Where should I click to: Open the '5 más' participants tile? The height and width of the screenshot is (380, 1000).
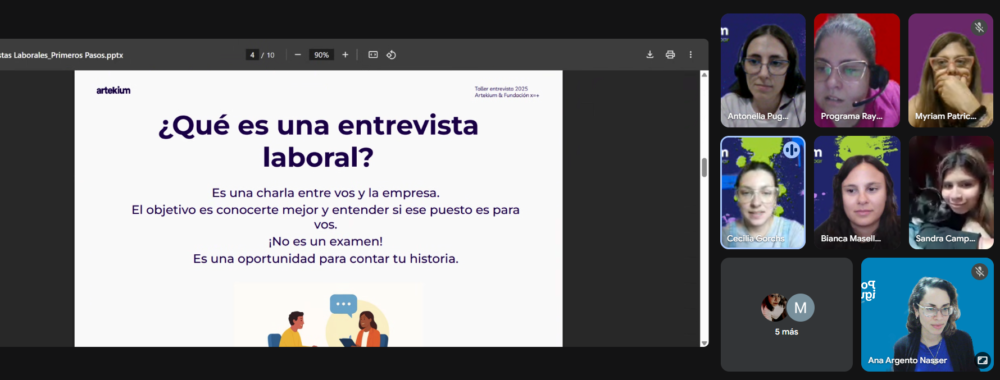pyautogui.click(x=786, y=314)
